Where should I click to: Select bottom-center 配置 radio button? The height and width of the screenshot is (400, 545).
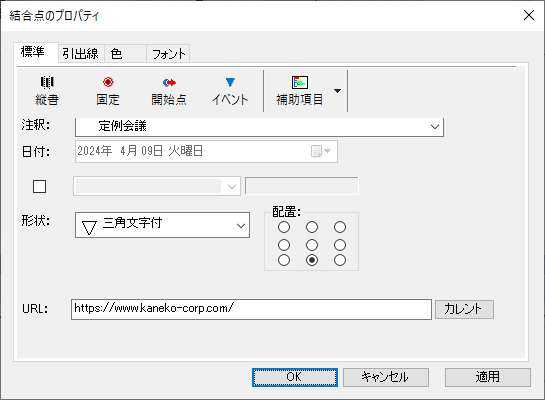click(312, 260)
